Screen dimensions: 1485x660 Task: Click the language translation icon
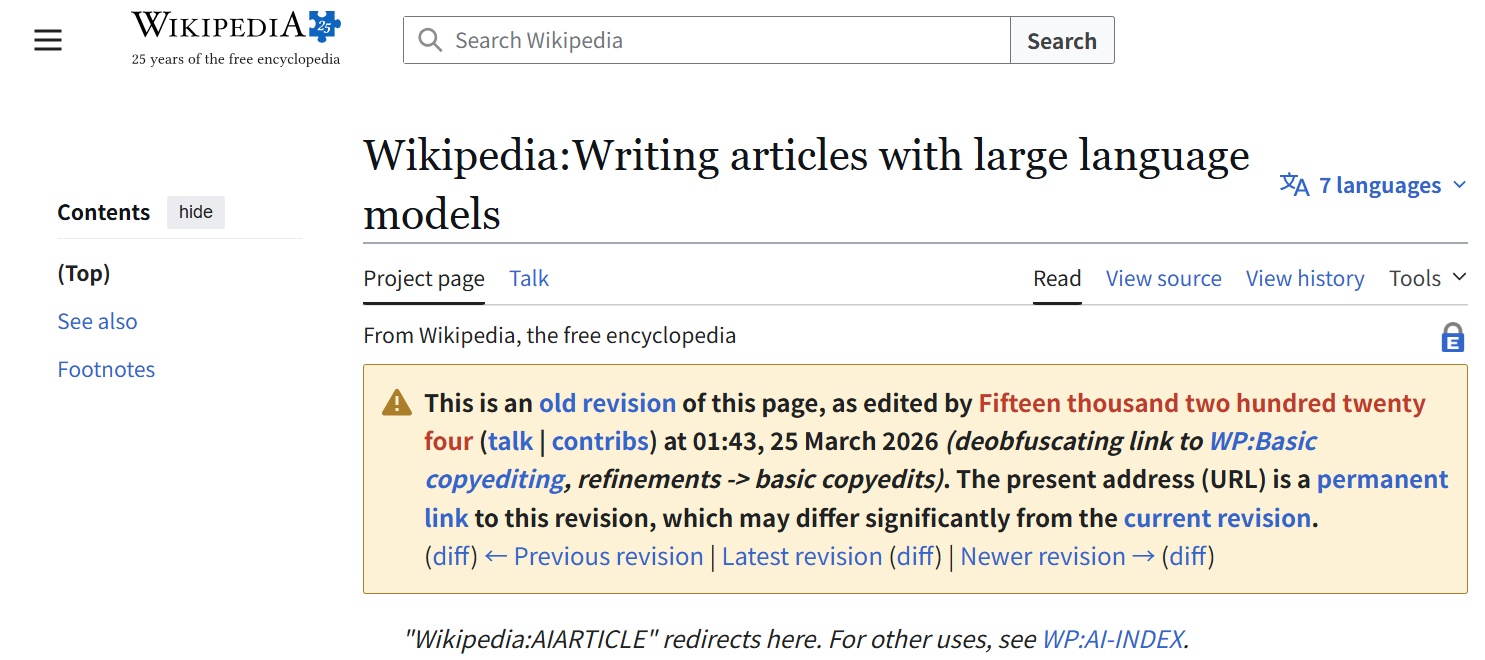[x=1294, y=185]
